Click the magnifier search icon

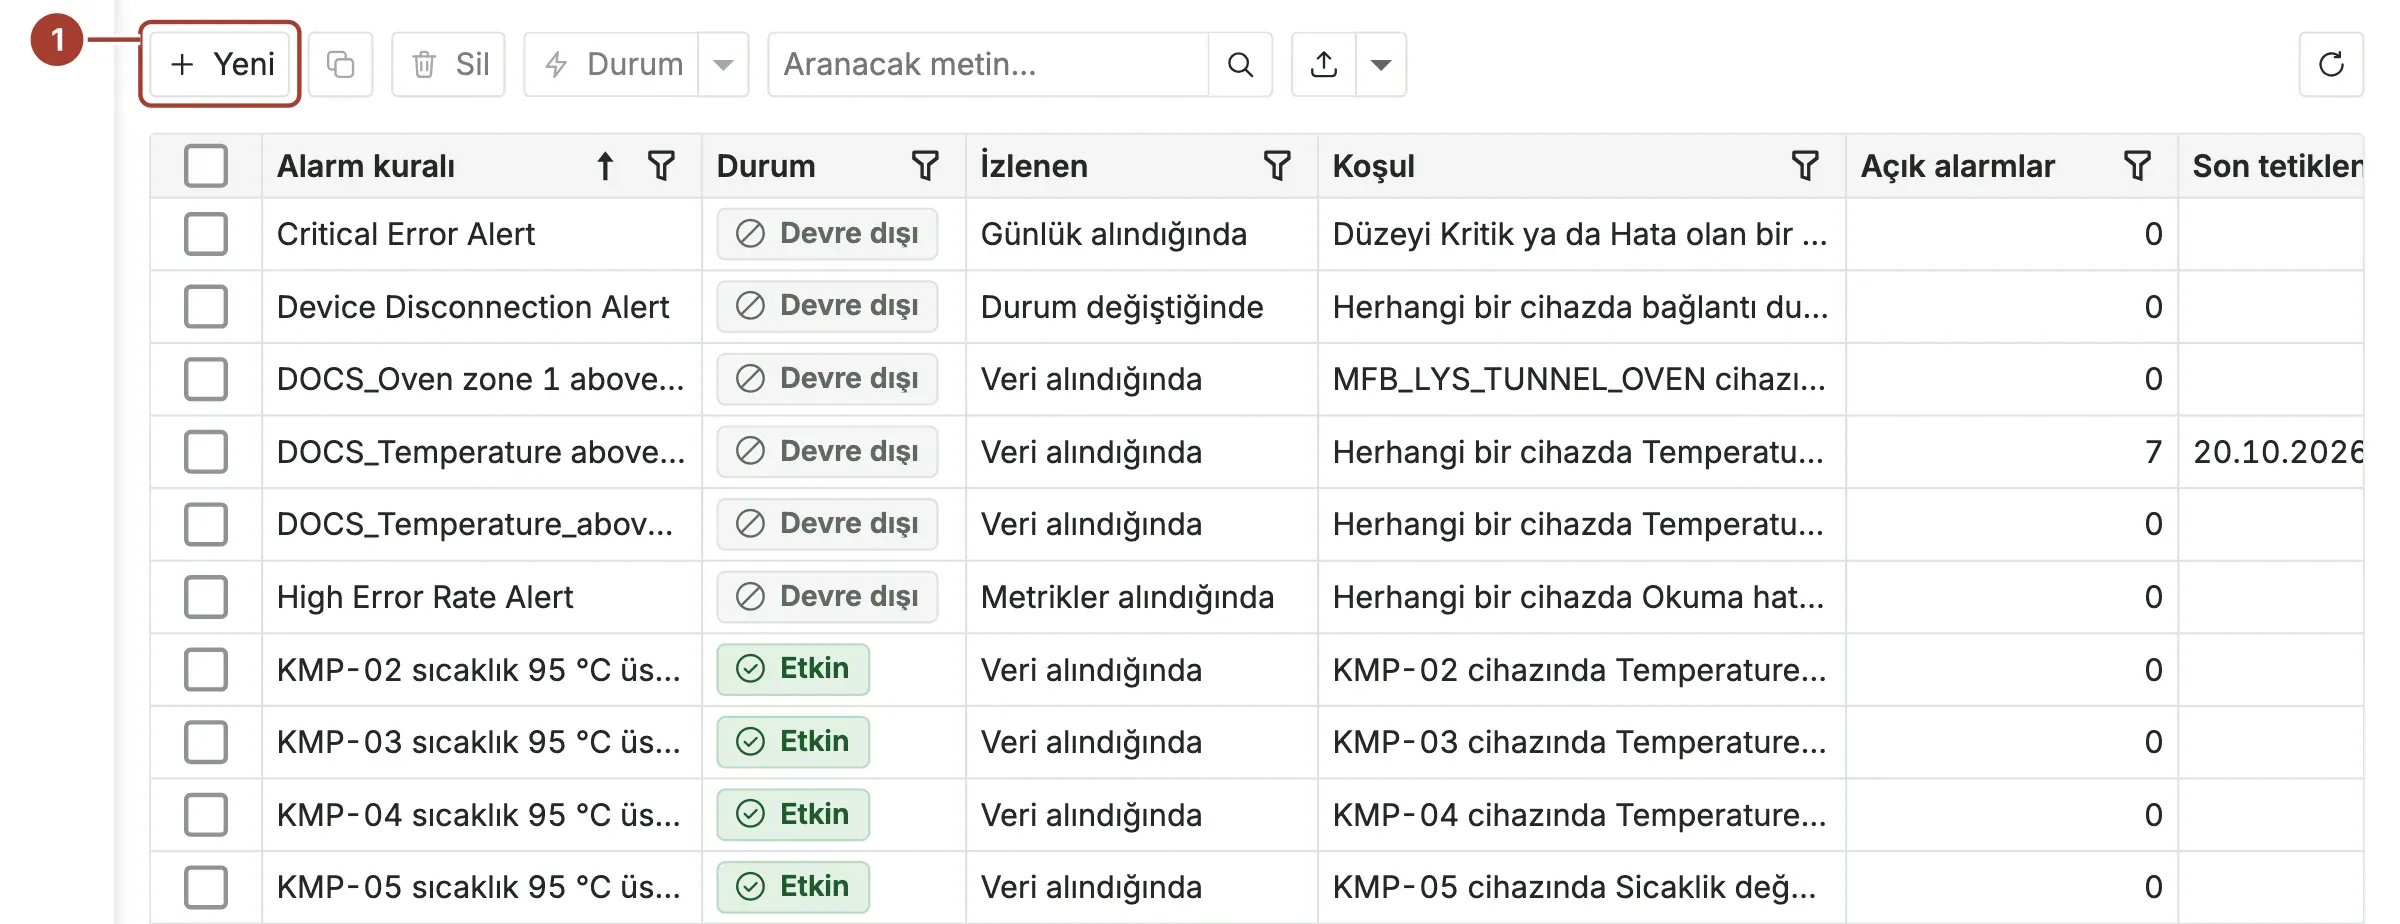(1240, 65)
